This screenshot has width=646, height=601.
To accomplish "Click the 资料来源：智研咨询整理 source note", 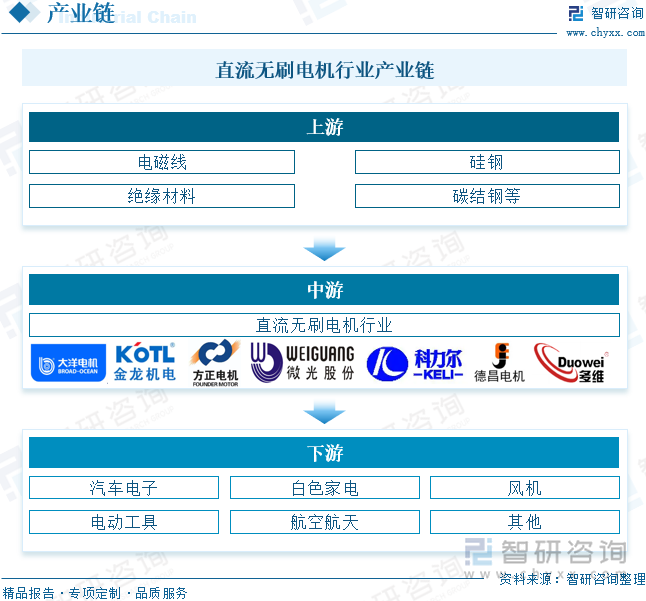I will (572, 579).
